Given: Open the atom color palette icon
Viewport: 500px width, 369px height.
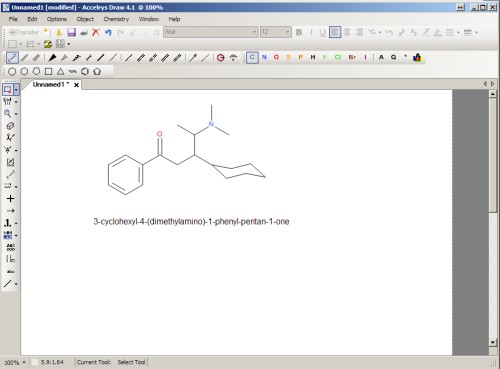Looking at the screenshot, I should [x=417, y=57].
